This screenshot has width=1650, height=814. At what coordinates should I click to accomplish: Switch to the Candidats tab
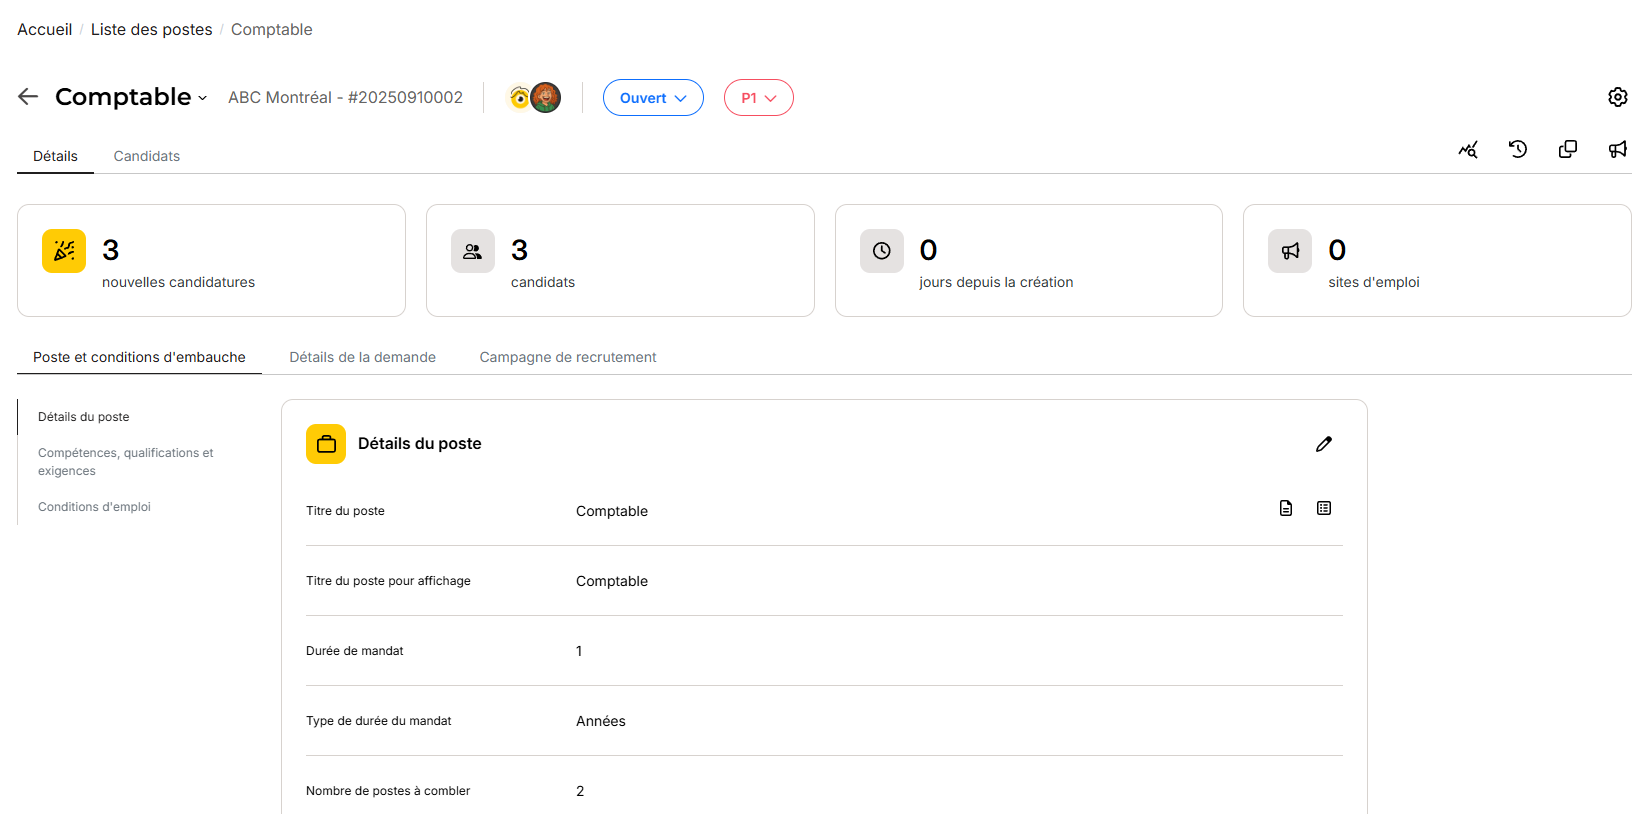[147, 156]
